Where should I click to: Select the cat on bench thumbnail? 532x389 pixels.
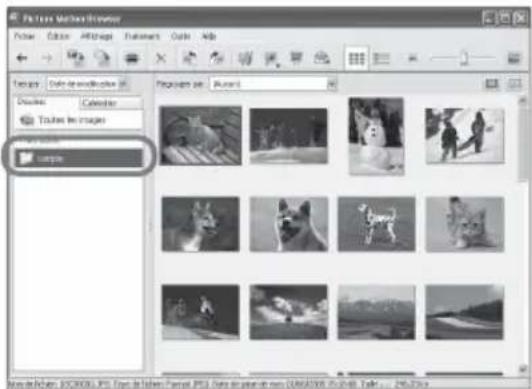tap(201, 136)
